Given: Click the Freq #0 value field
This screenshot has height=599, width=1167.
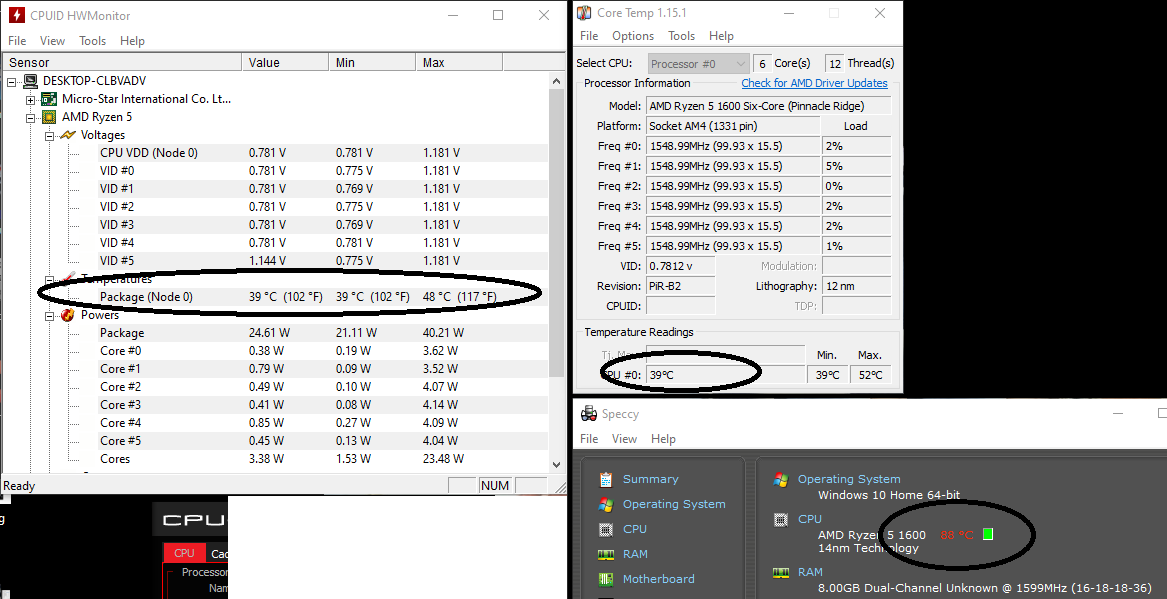Looking at the screenshot, I should pos(733,146).
